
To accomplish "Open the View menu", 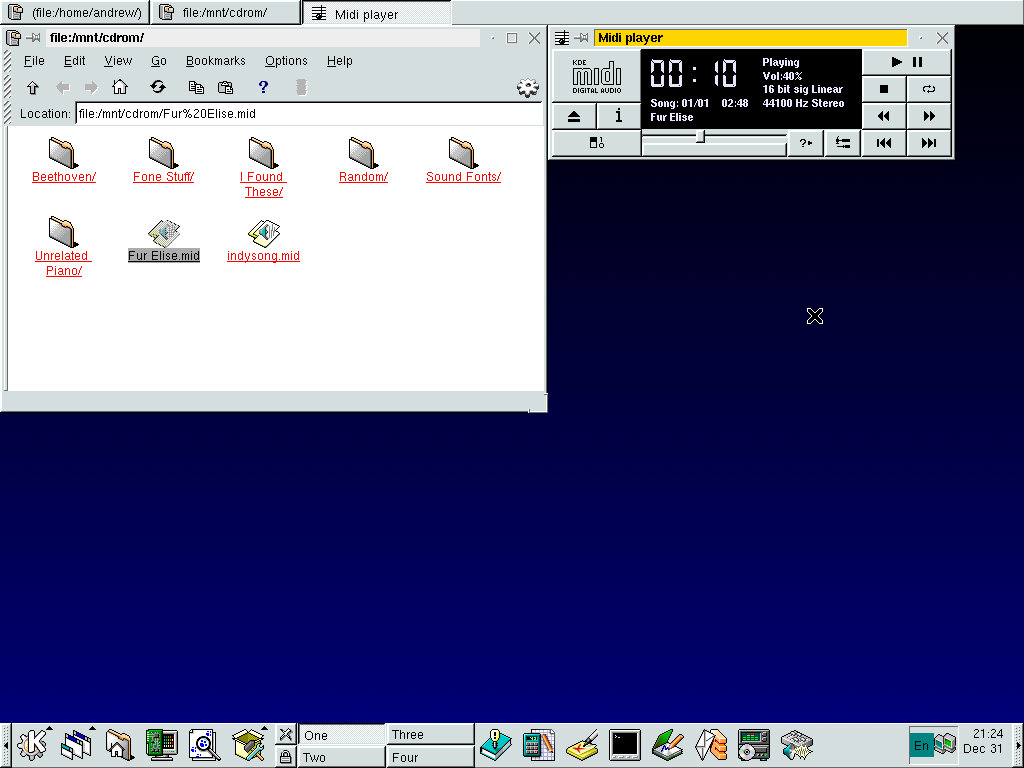I will click(x=118, y=61).
